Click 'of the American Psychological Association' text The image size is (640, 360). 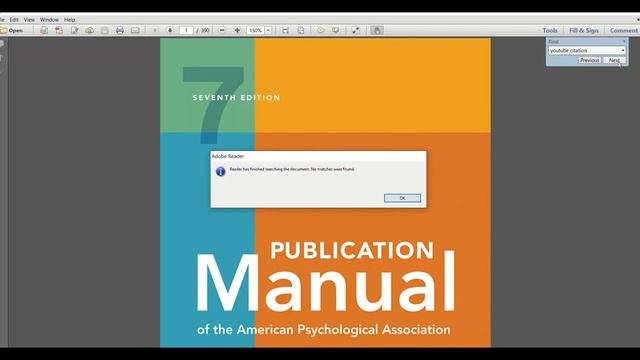324,330
